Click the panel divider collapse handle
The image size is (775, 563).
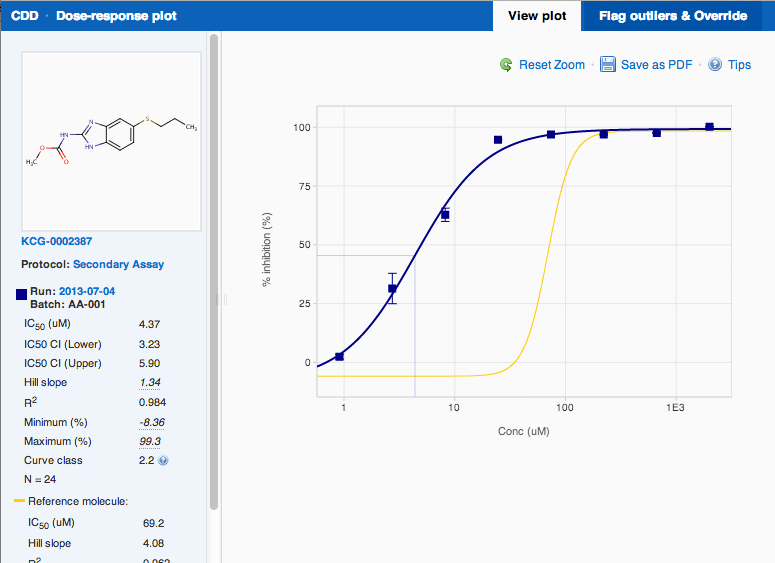[x=224, y=298]
